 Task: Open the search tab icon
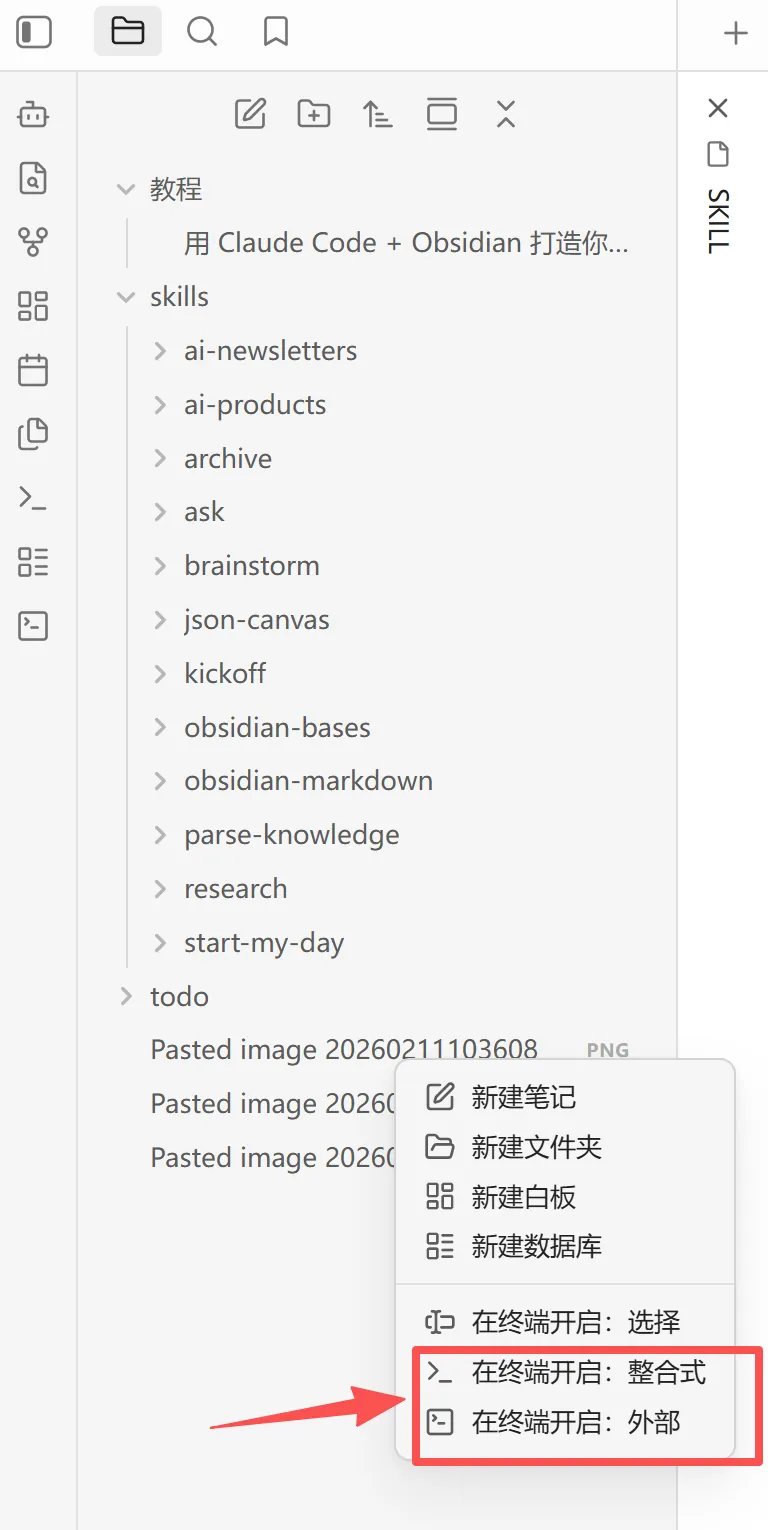(x=202, y=32)
